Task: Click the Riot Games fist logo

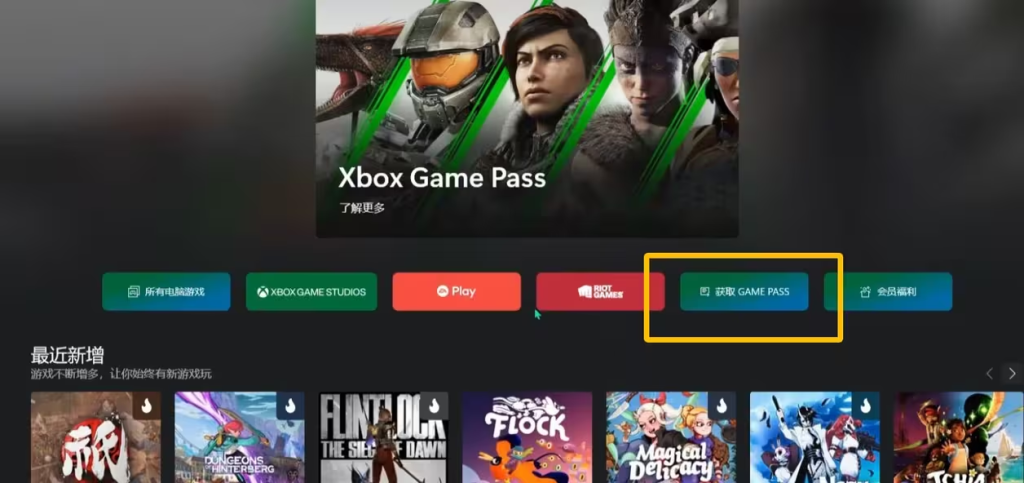Action: pos(584,292)
